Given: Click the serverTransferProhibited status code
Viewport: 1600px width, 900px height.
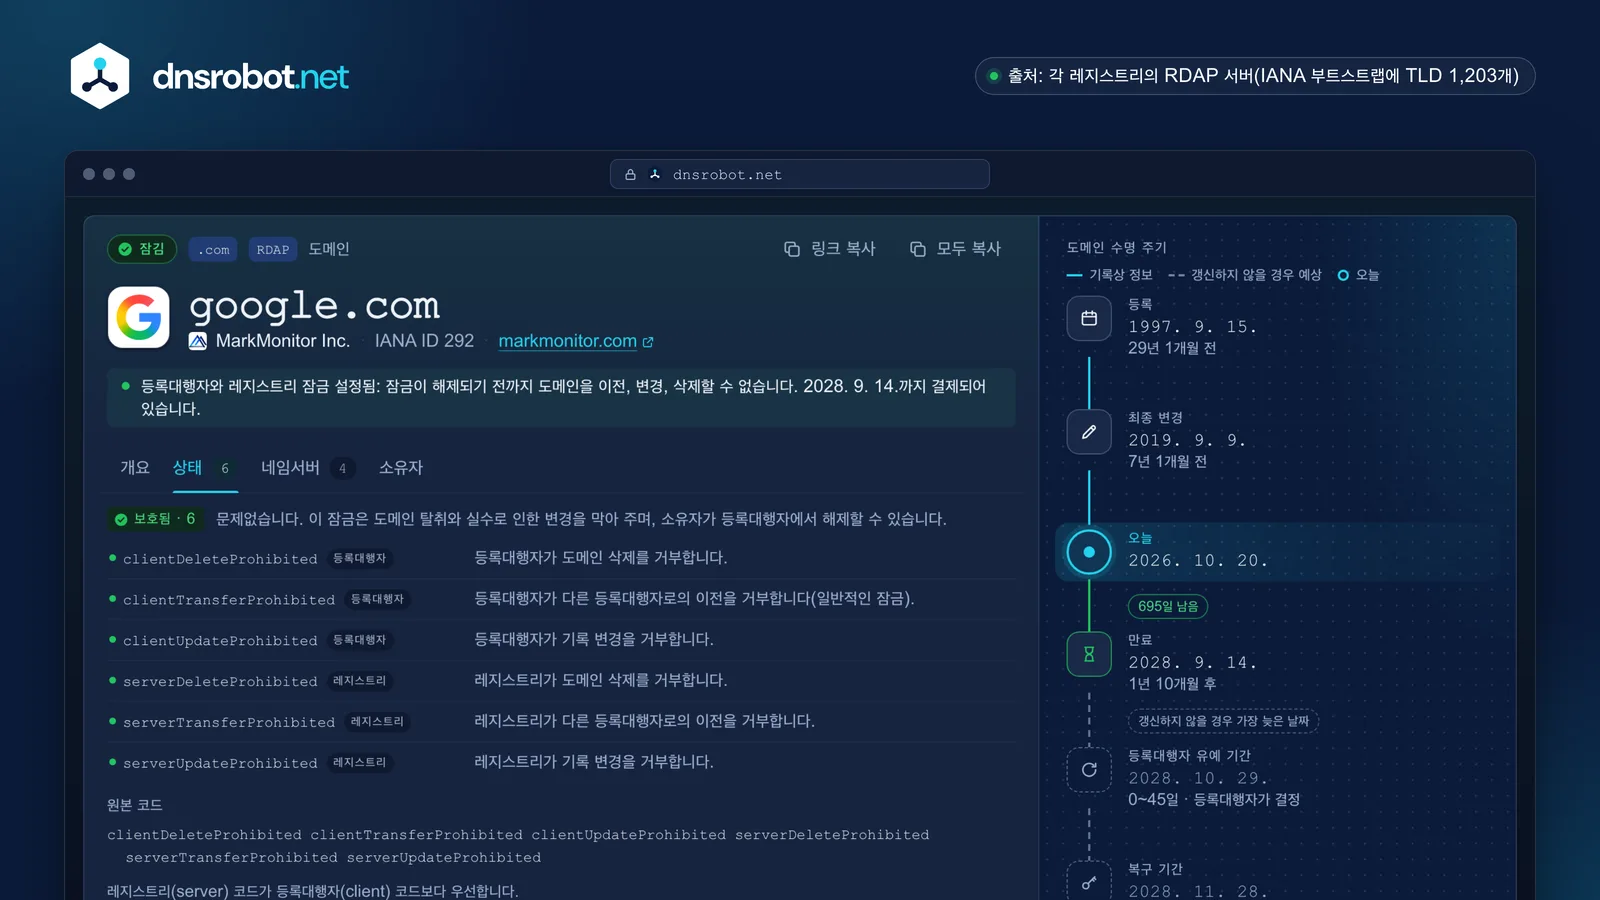Looking at the screenshot, I should (229, 723).
